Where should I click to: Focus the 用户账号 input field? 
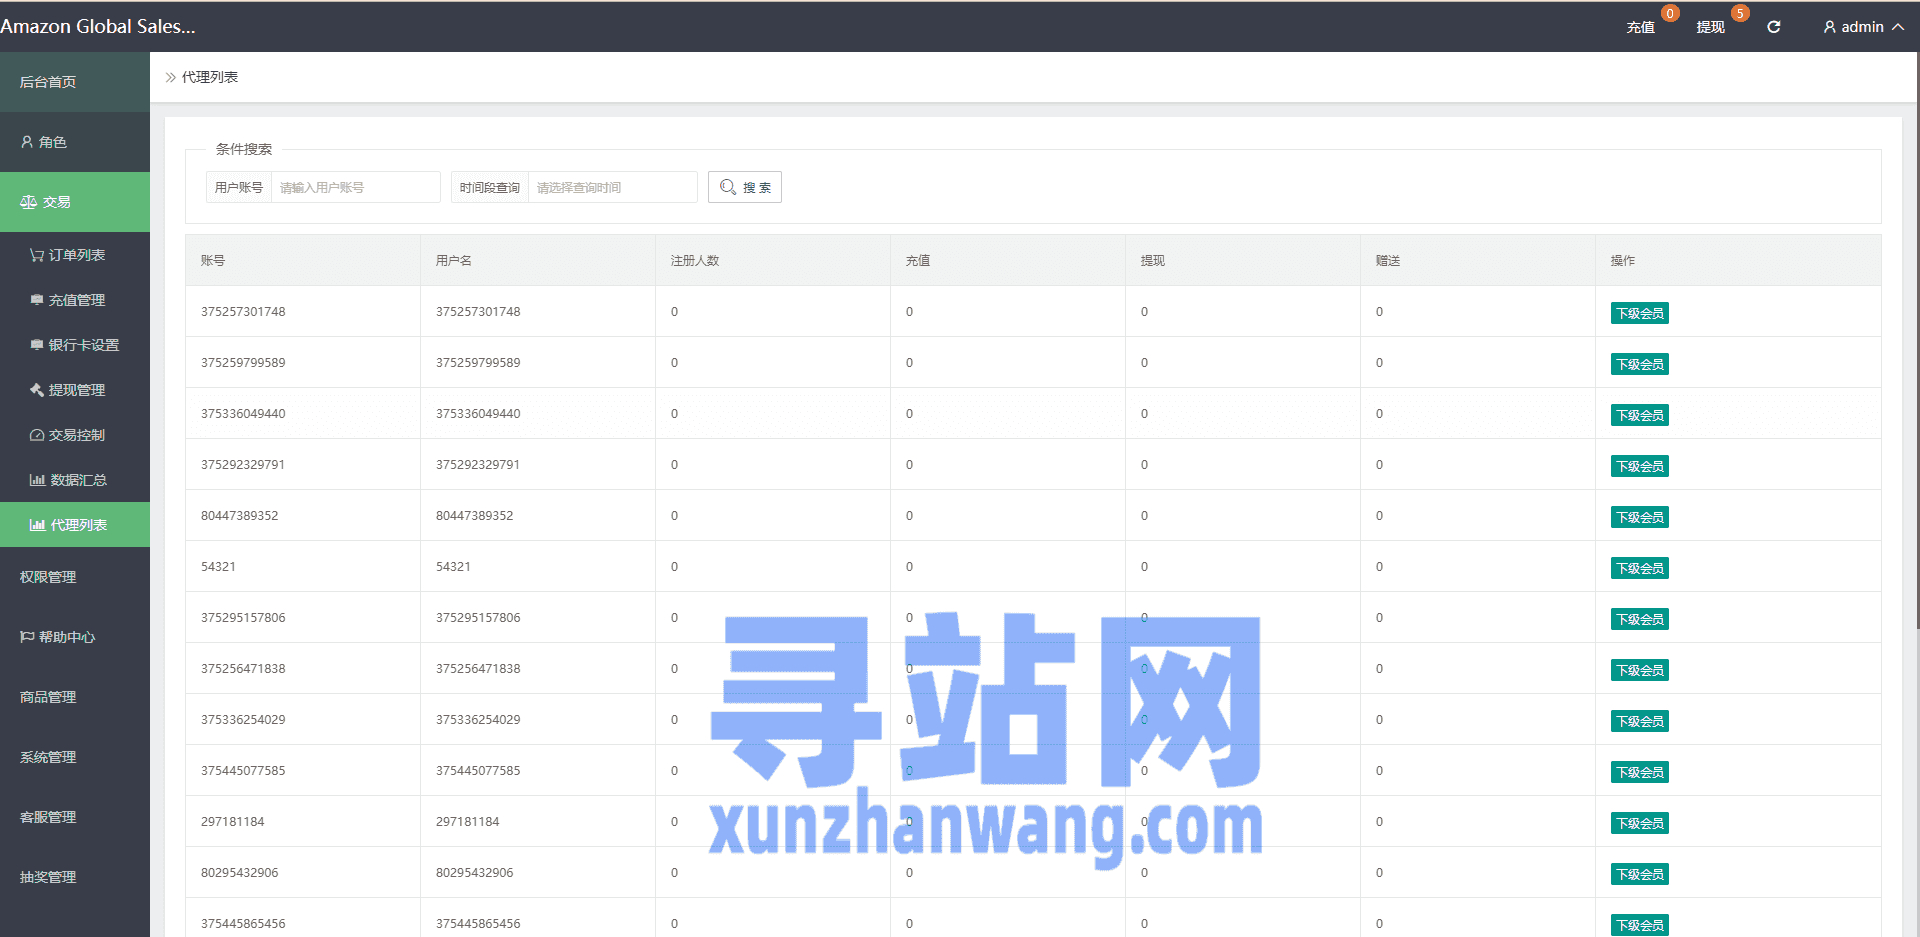(355, 187)
